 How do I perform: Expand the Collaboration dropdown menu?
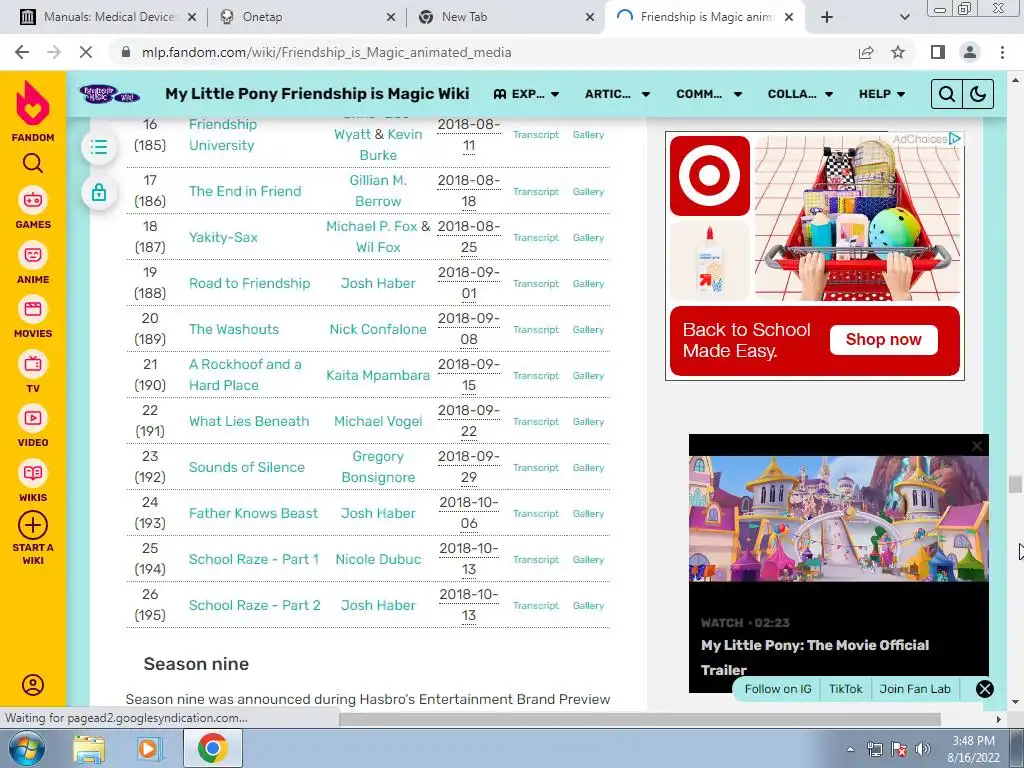(800, 94)
